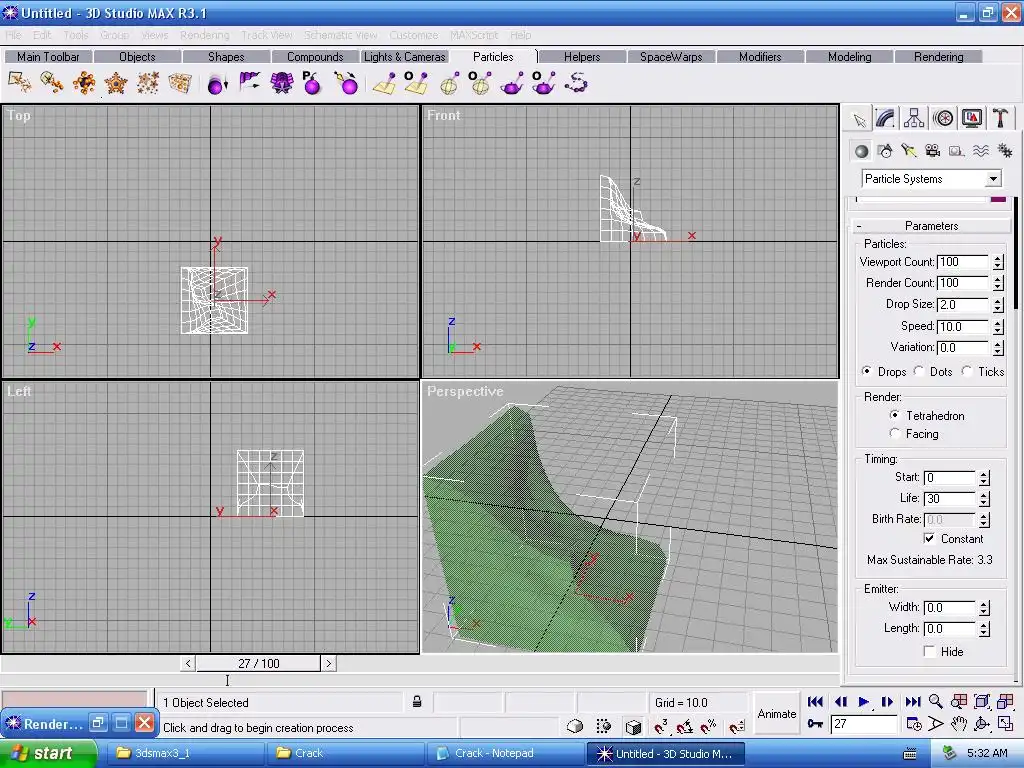Click the time slider right arrow
This screenshot has width=1024, height=768.
pyautogui.click(x=328, y=664)
